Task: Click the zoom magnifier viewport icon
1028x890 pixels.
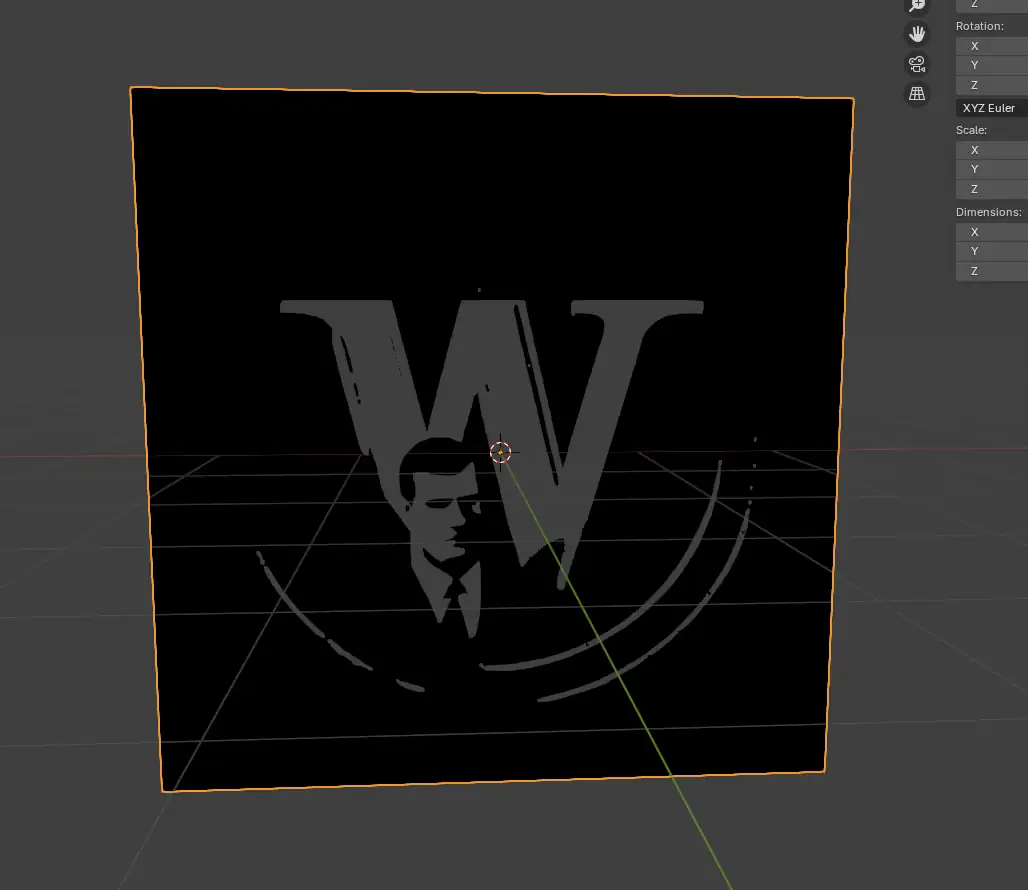Action: 916,5
